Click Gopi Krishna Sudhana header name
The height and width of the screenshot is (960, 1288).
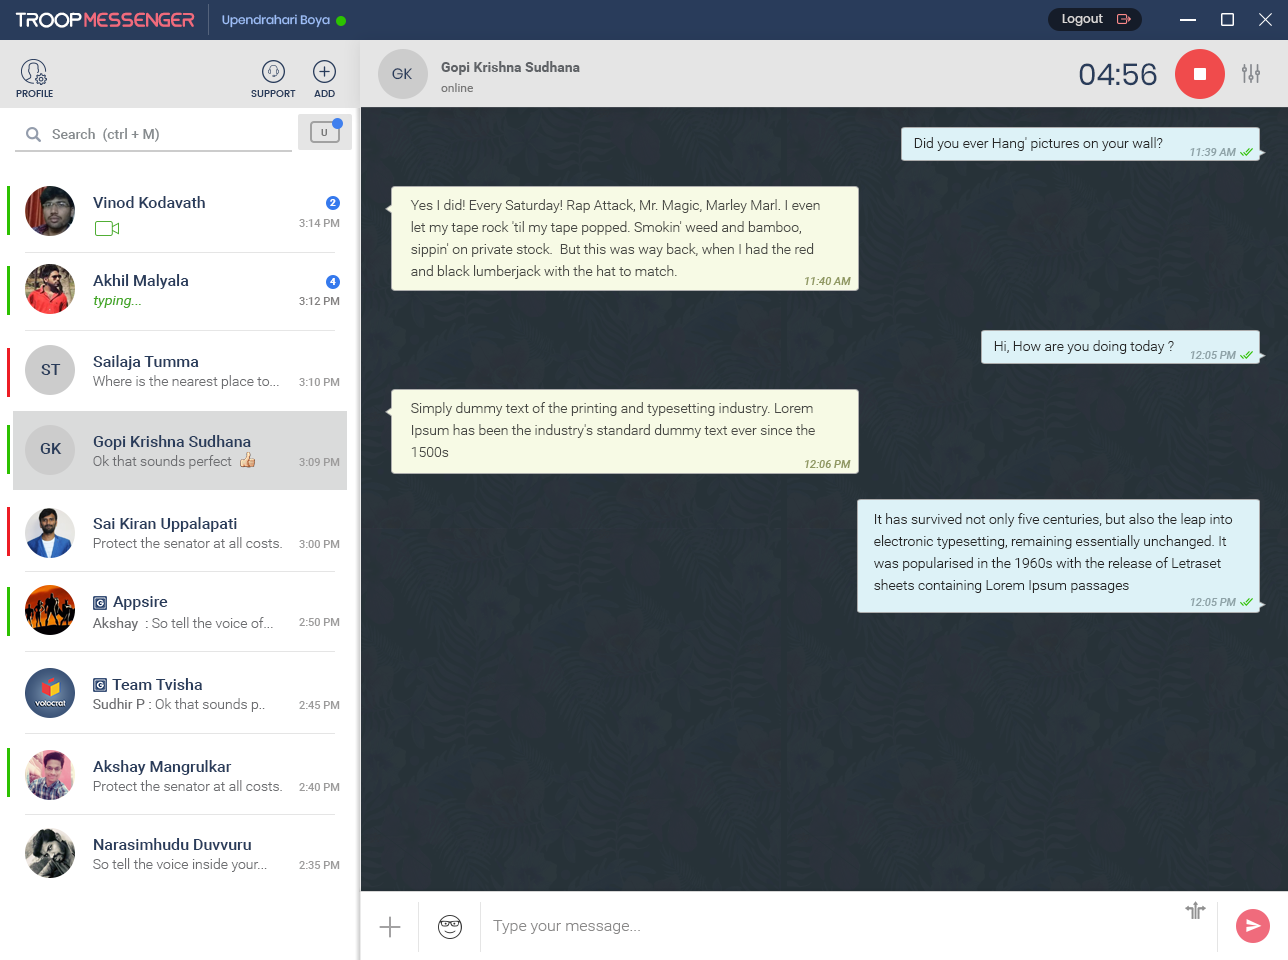tap(510, 67)
